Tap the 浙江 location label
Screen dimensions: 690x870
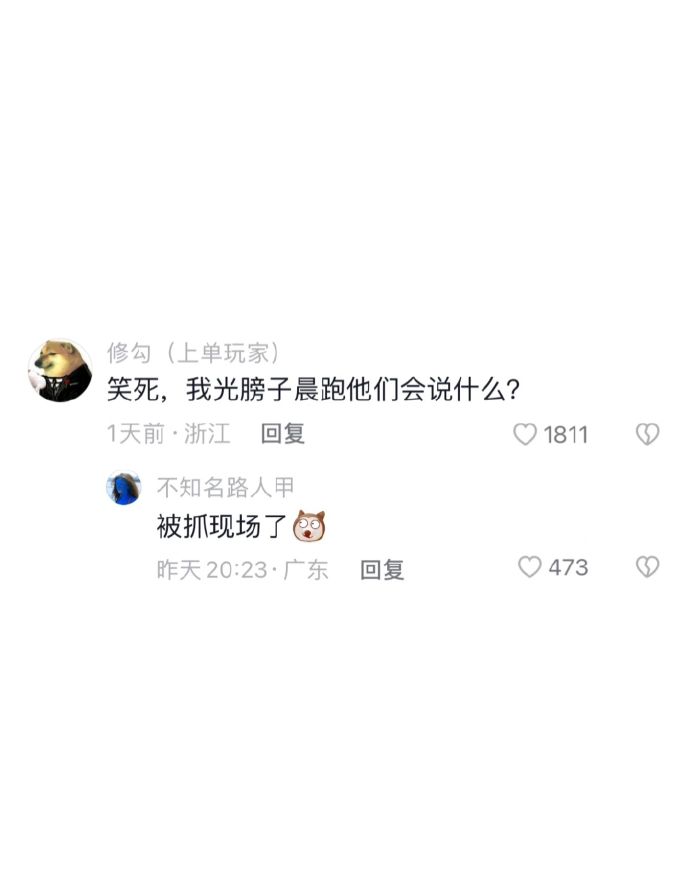(207, 433)
